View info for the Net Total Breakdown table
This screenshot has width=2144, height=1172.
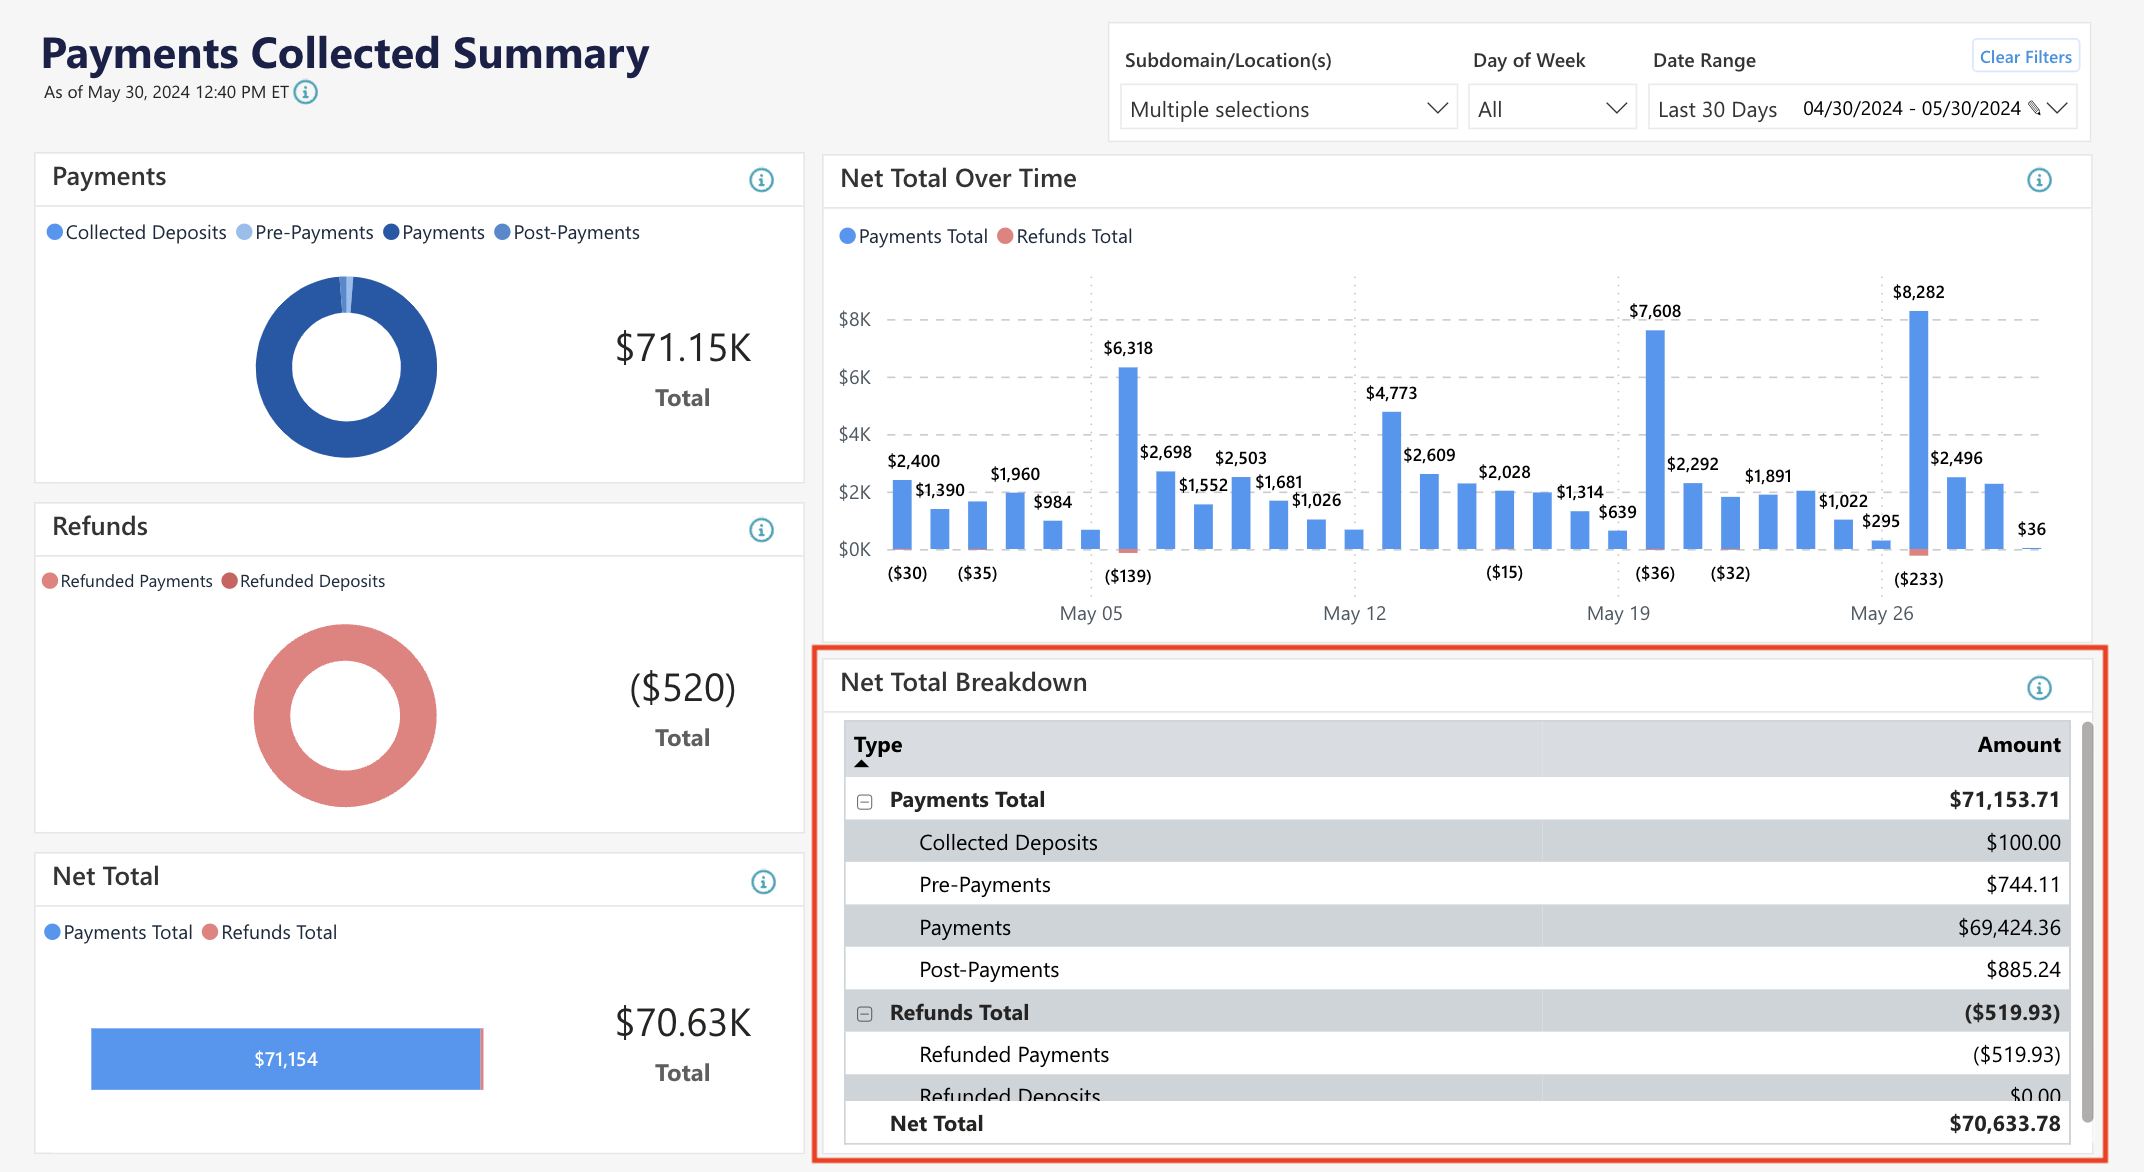(2039, 687)
